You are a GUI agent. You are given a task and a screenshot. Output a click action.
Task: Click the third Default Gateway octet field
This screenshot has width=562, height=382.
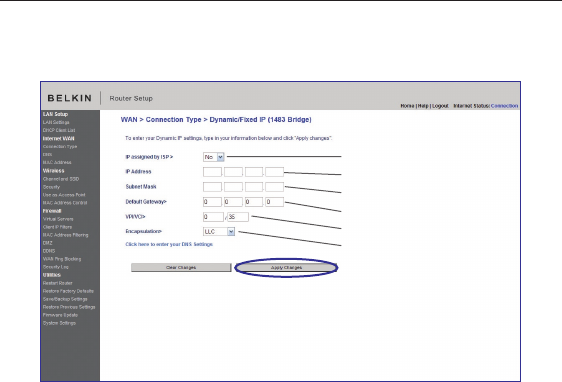click(254, 202)
